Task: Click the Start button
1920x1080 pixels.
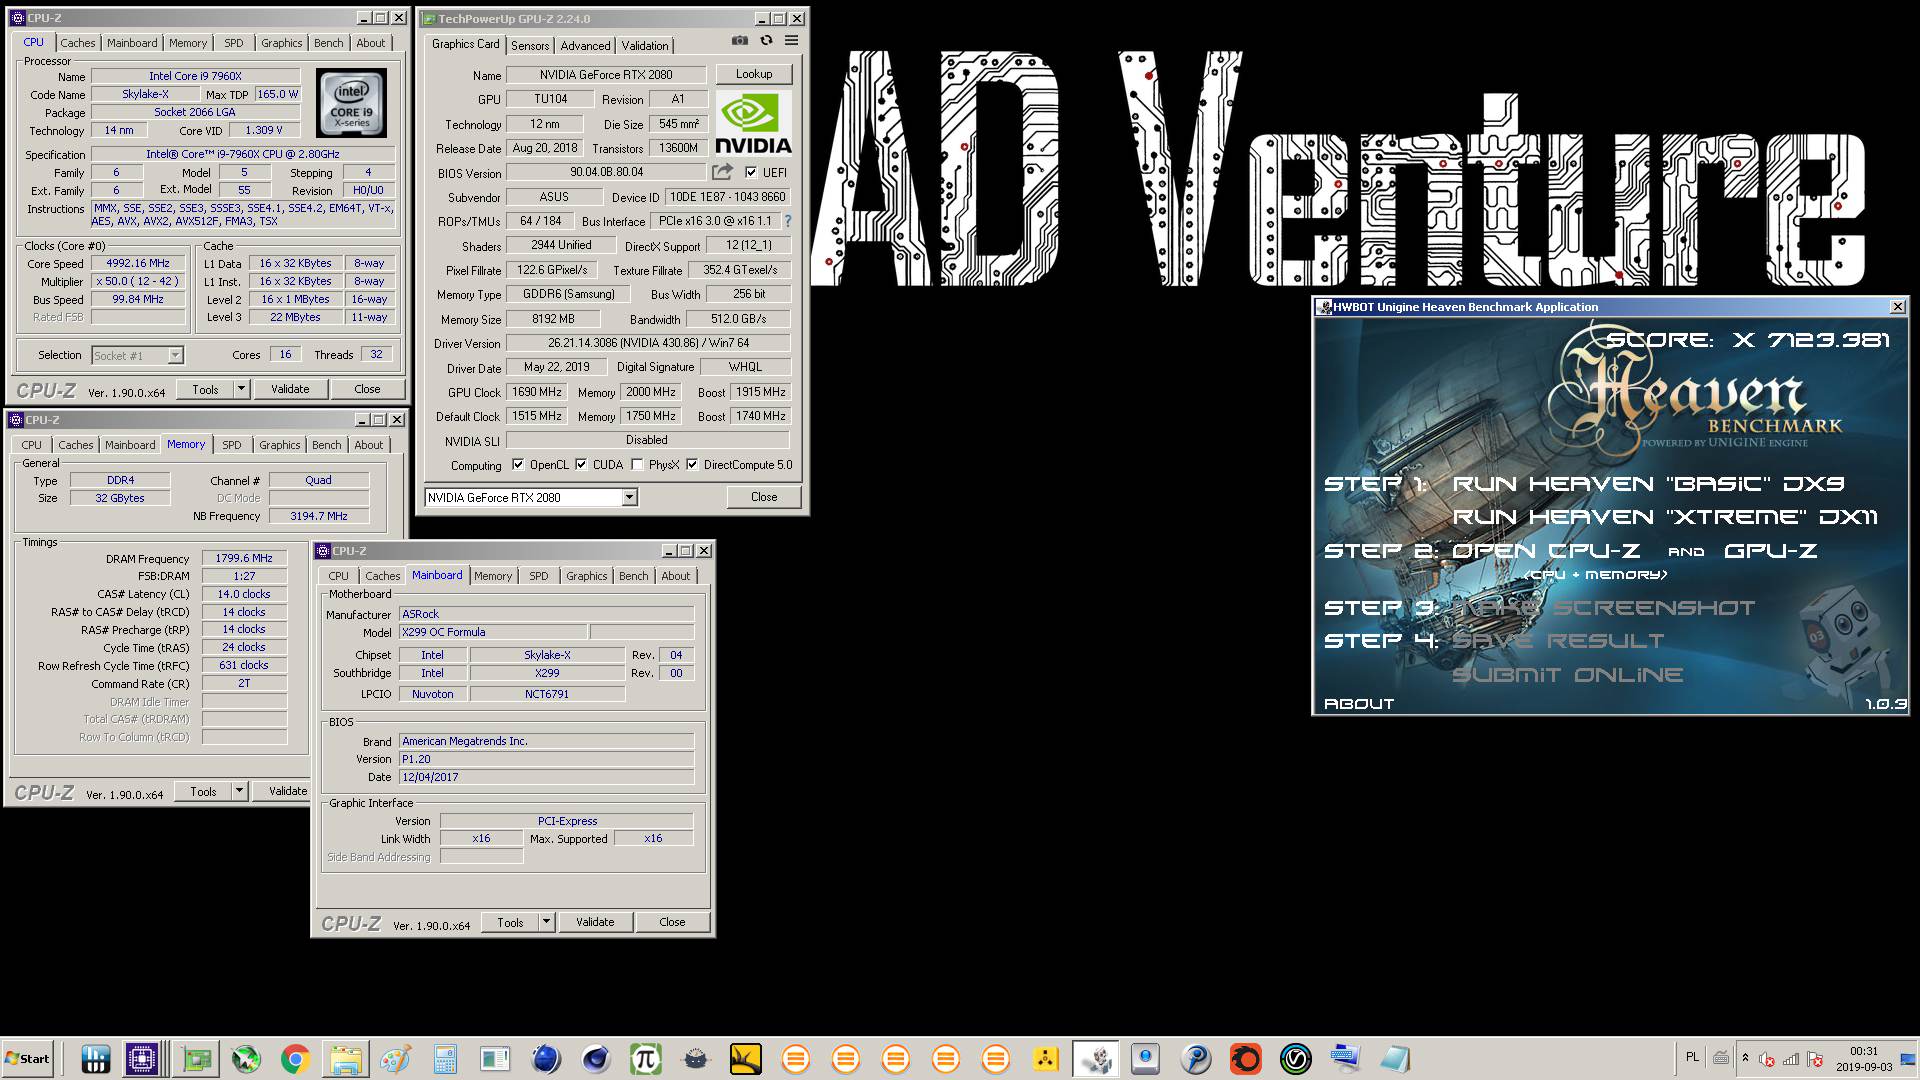Action: [x=28, y=1059]
